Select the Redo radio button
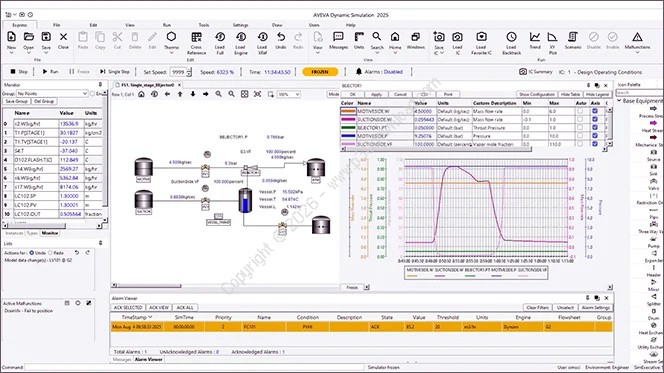This screenshot has height=373, width=664. click(50, 253)
